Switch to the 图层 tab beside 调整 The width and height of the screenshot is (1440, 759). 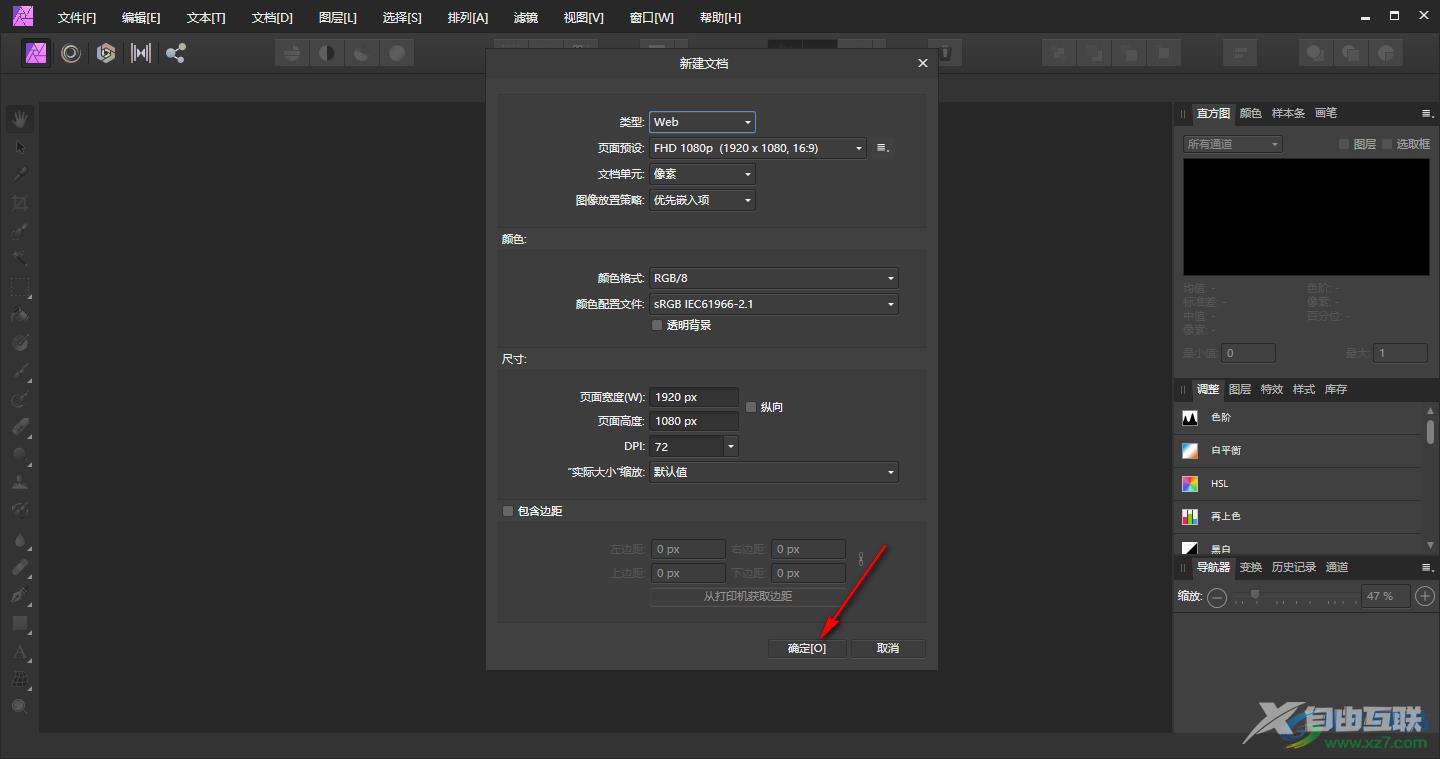click(1240, 389)
